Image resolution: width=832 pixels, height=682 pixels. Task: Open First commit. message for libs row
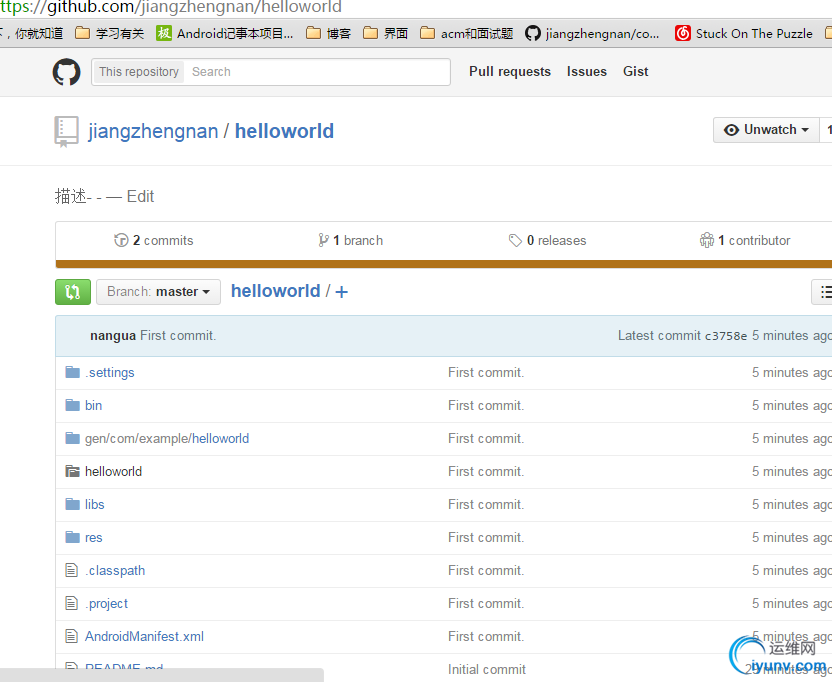(486, 504)
